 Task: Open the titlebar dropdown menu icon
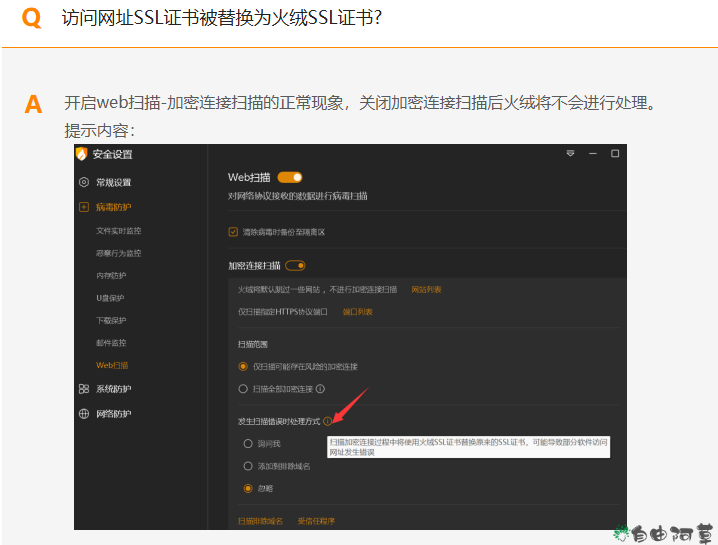point(570,153)
